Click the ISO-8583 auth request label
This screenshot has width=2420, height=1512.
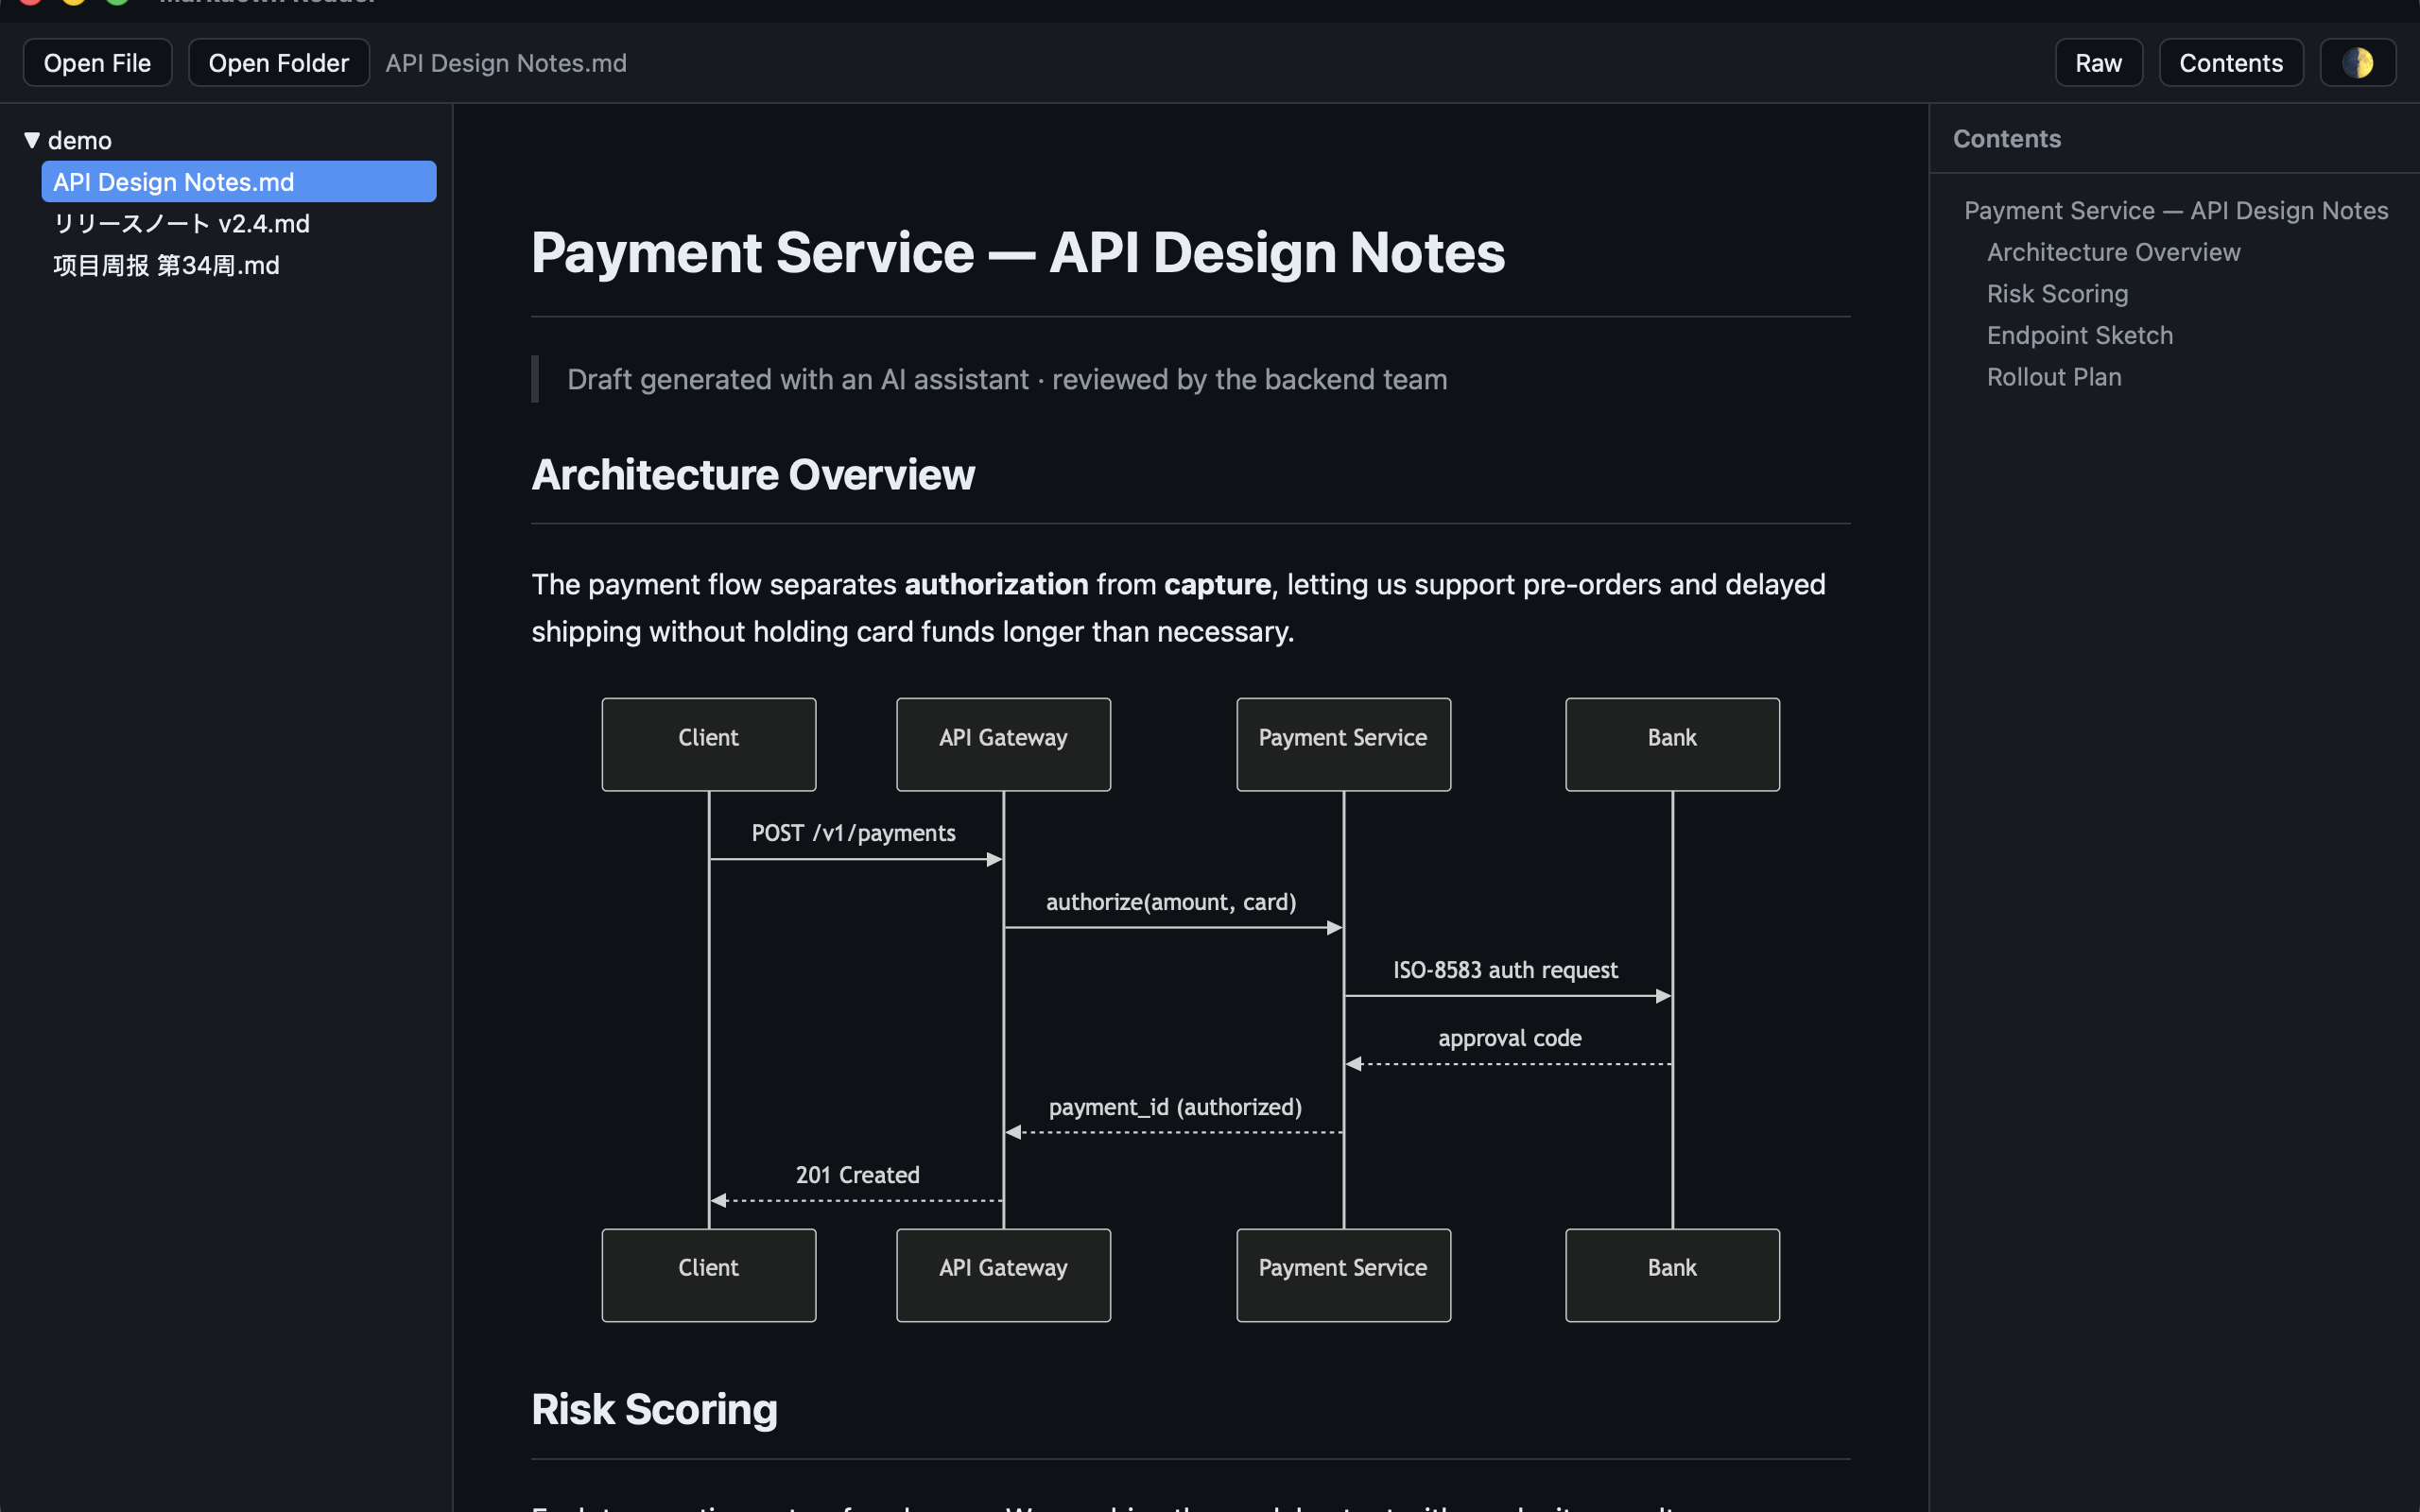click(1505, 970)
